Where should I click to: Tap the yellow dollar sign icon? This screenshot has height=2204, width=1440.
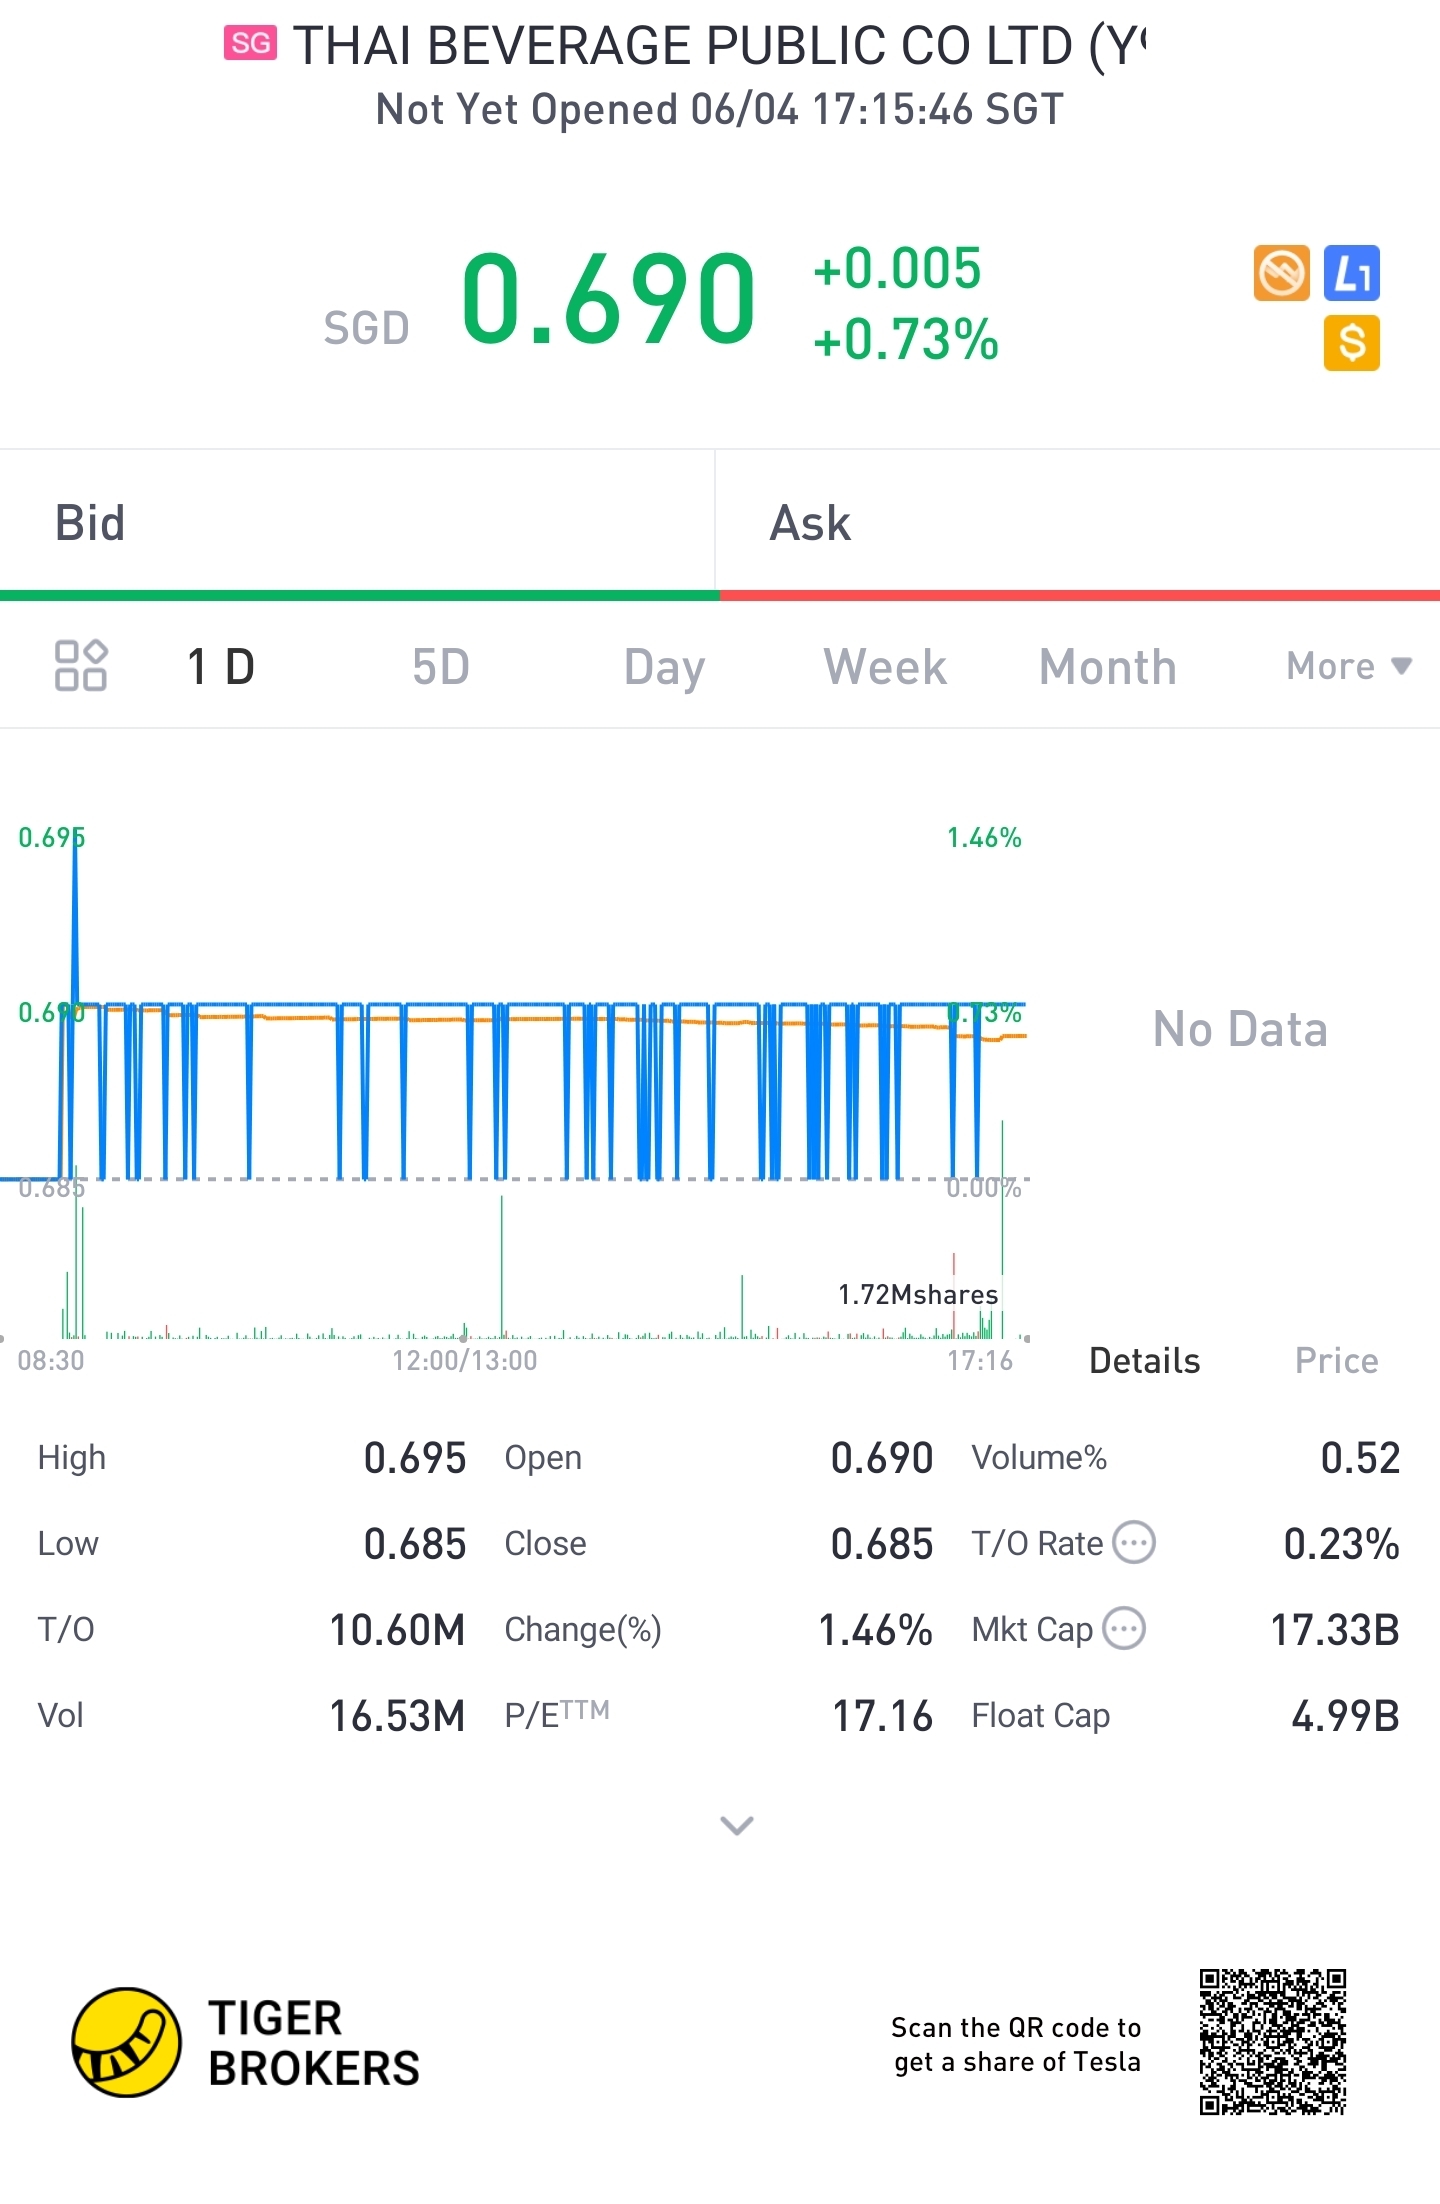pos(1352,343)
